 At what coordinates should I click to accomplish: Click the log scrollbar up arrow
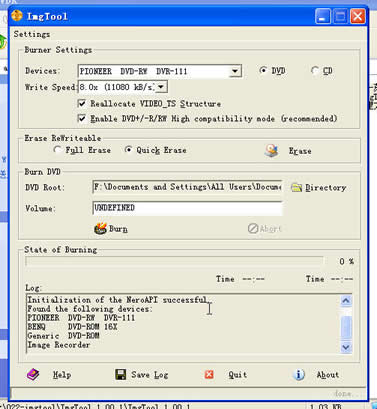click(346, 301)
